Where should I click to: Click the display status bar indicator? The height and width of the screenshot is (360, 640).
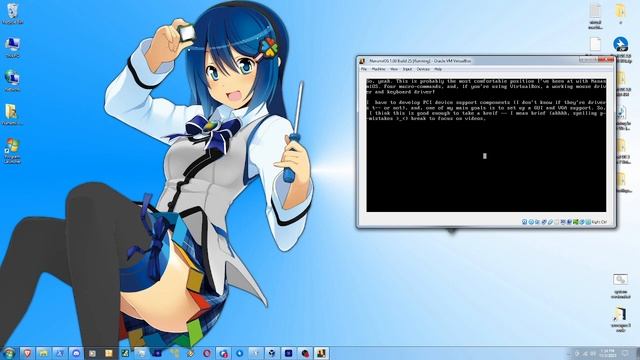563,222
